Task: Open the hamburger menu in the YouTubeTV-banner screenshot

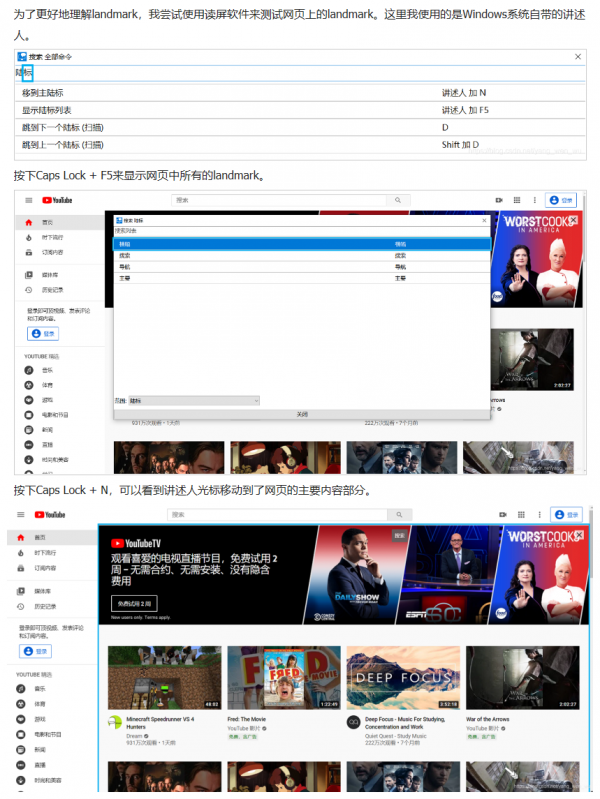Action: pos(21,515)
